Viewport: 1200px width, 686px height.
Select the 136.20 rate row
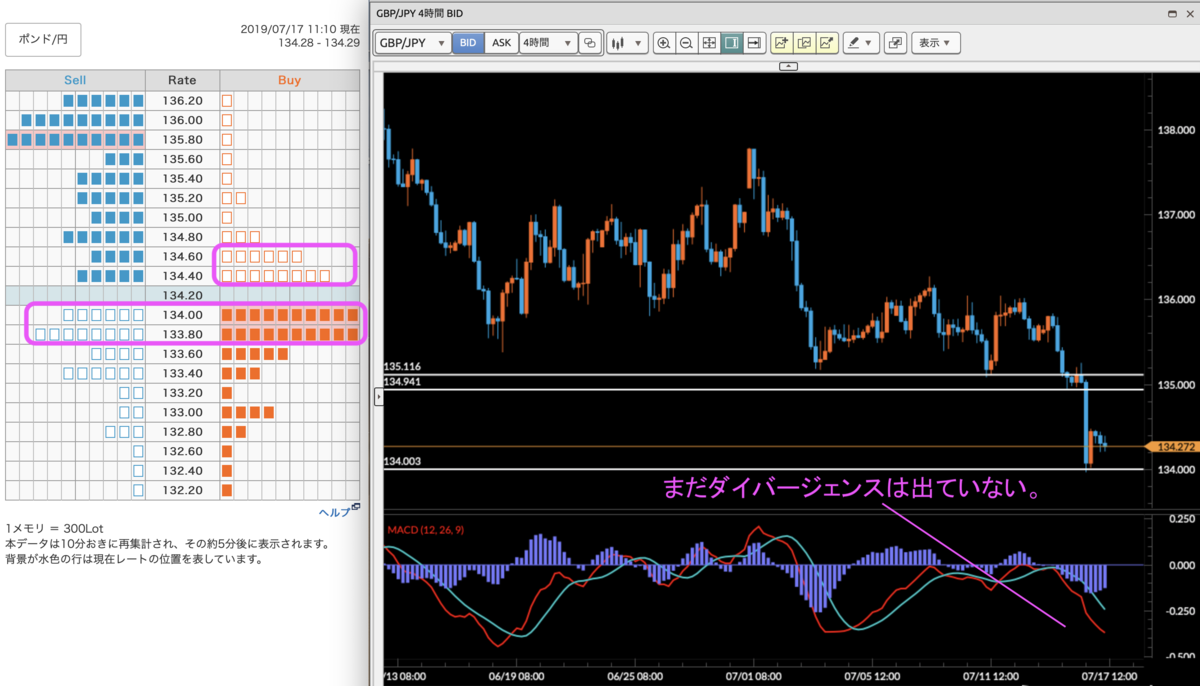pyautogui.click(x=182, y=101)
